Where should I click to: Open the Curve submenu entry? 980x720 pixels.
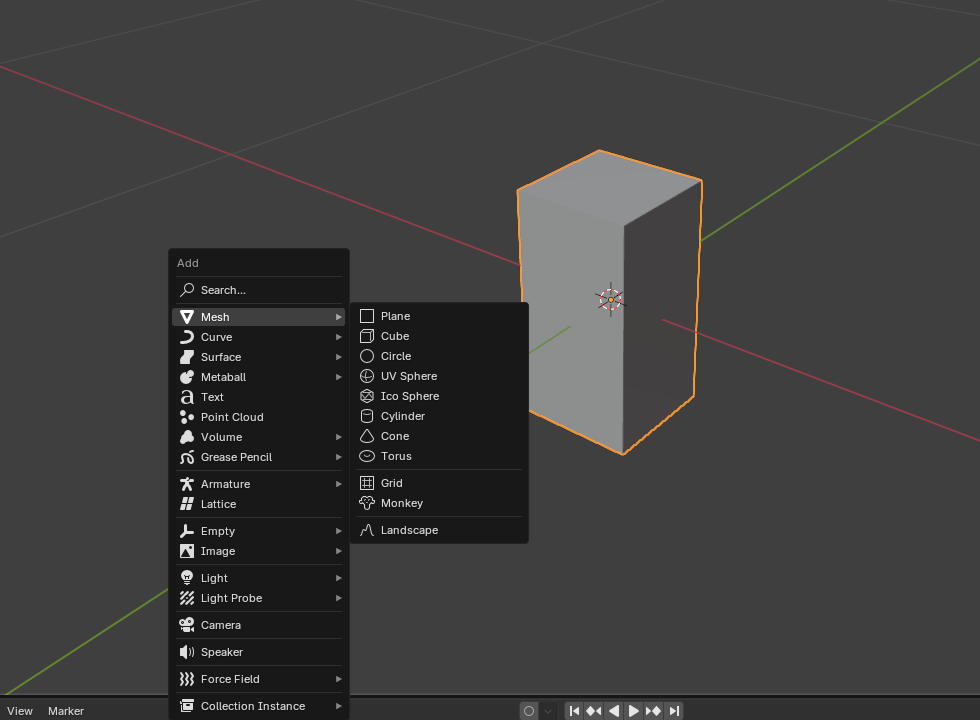258,337
